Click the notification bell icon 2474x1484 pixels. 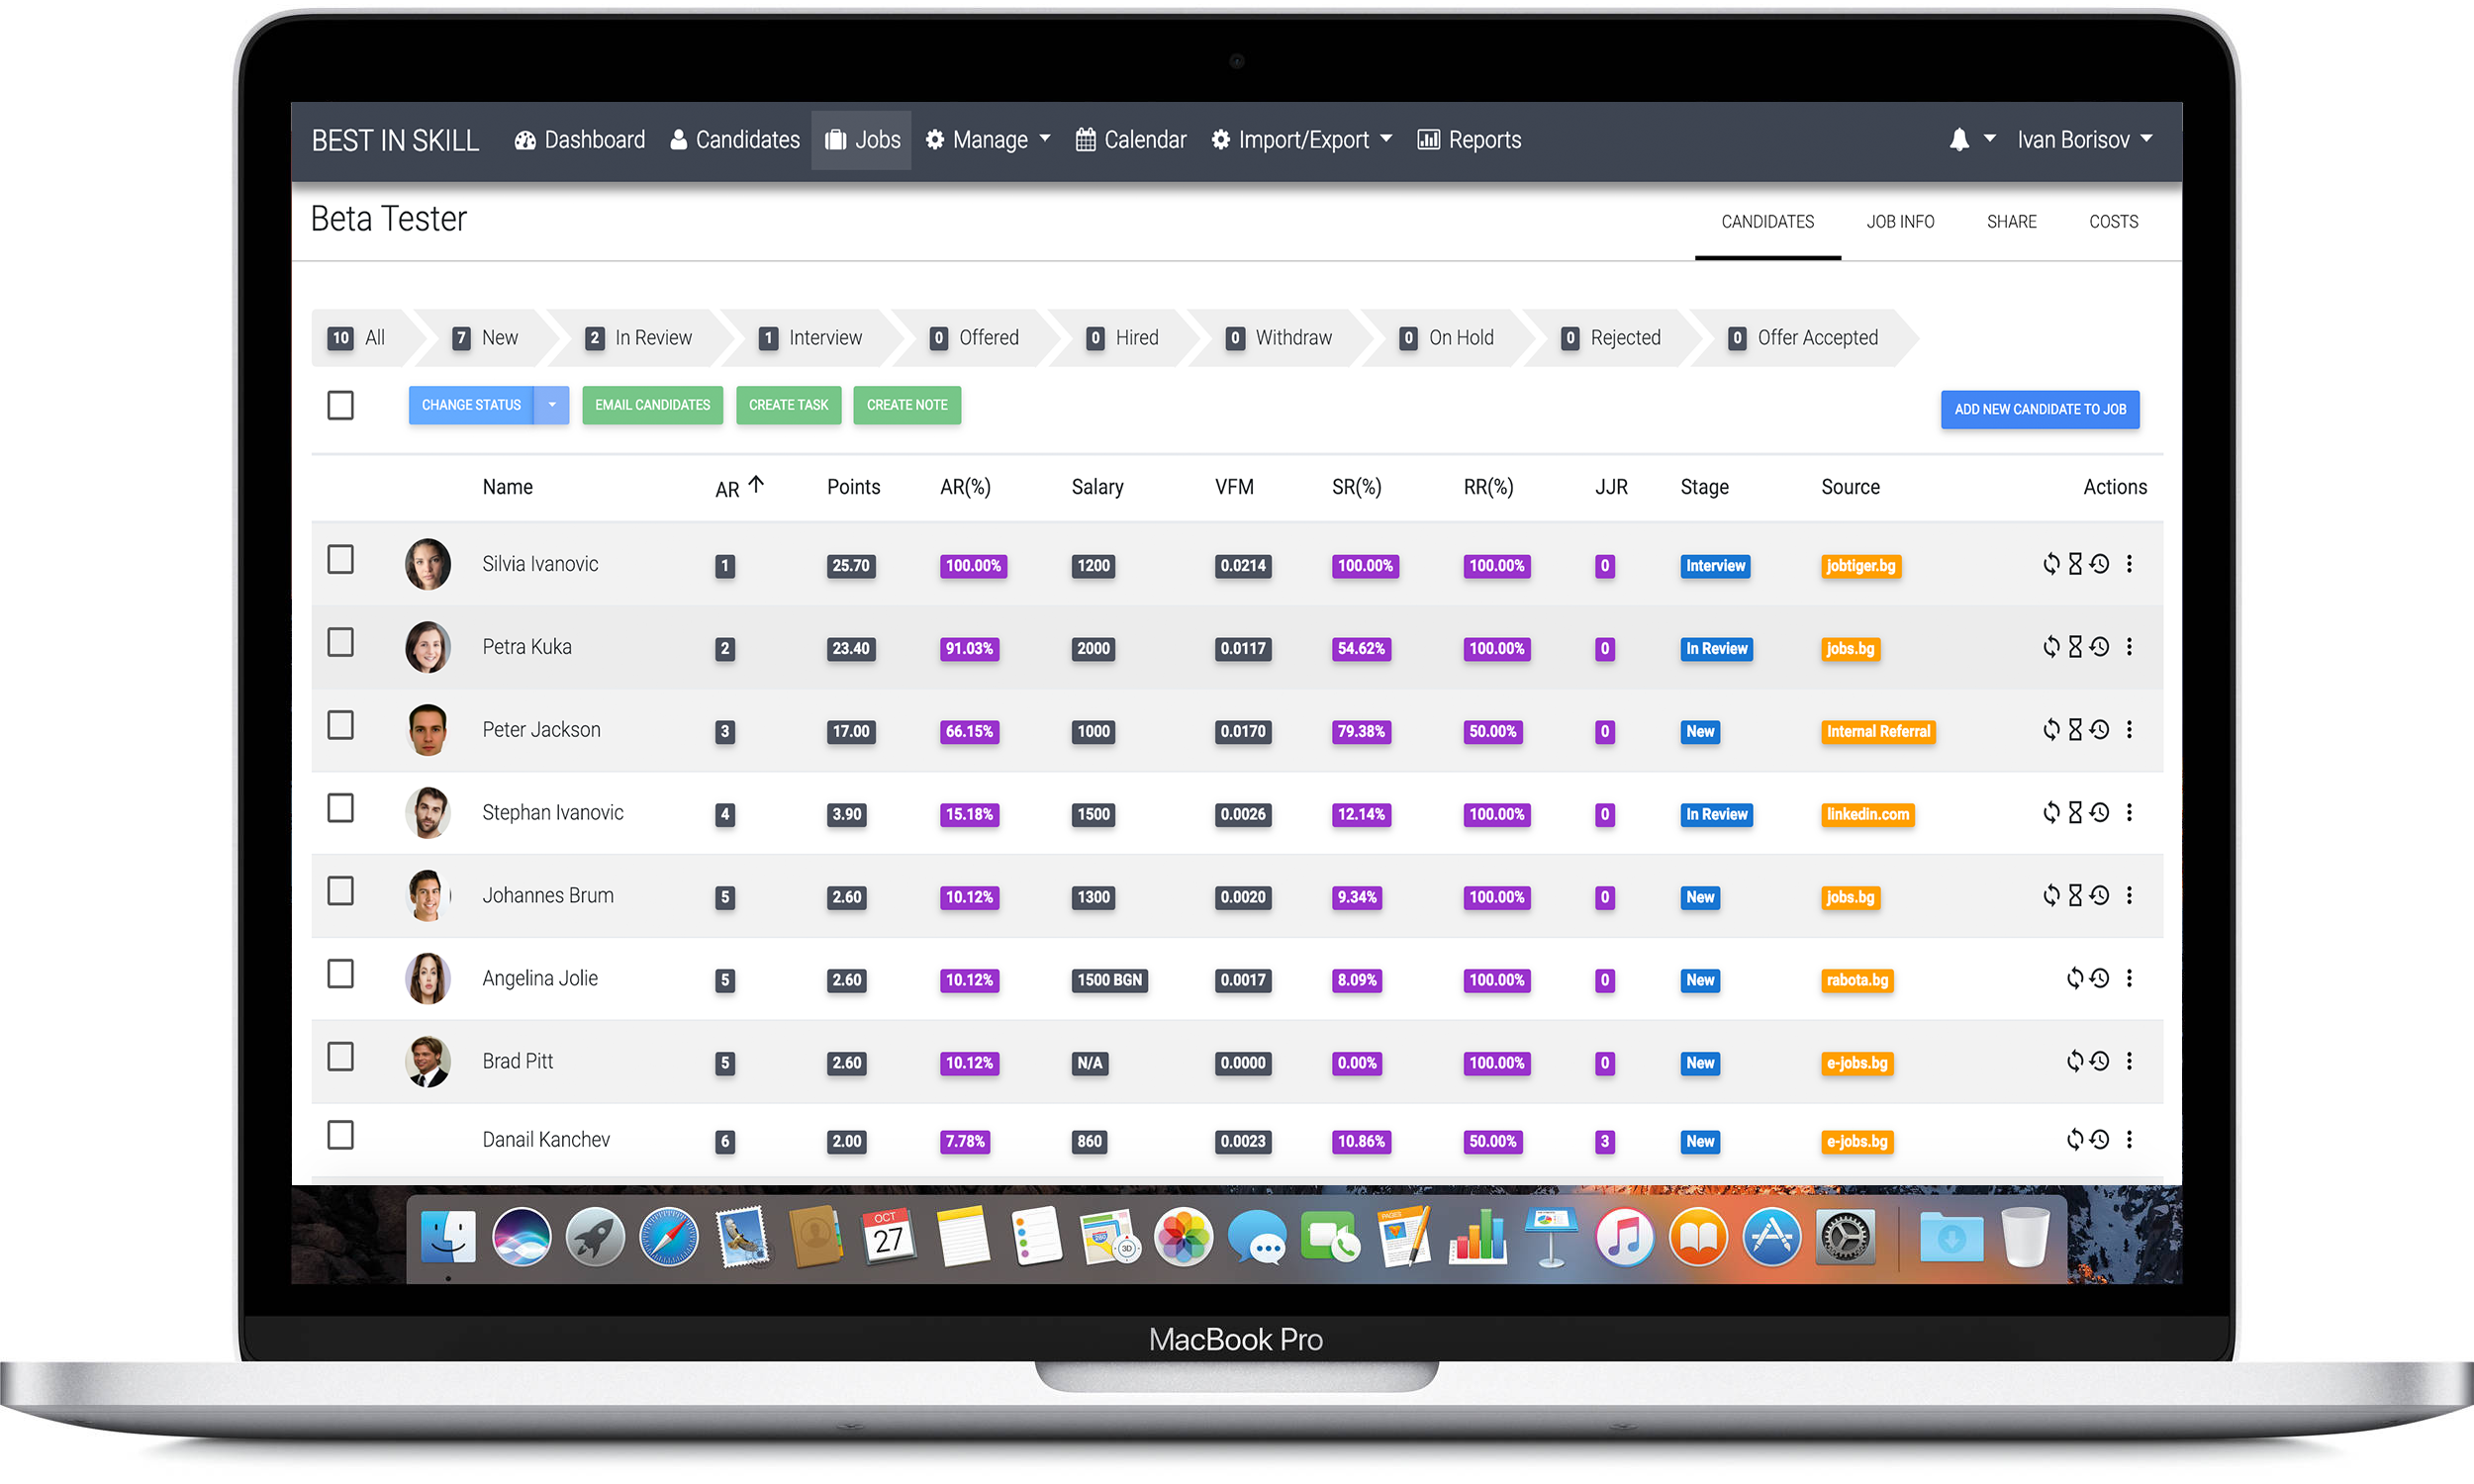click(1958, 140)
